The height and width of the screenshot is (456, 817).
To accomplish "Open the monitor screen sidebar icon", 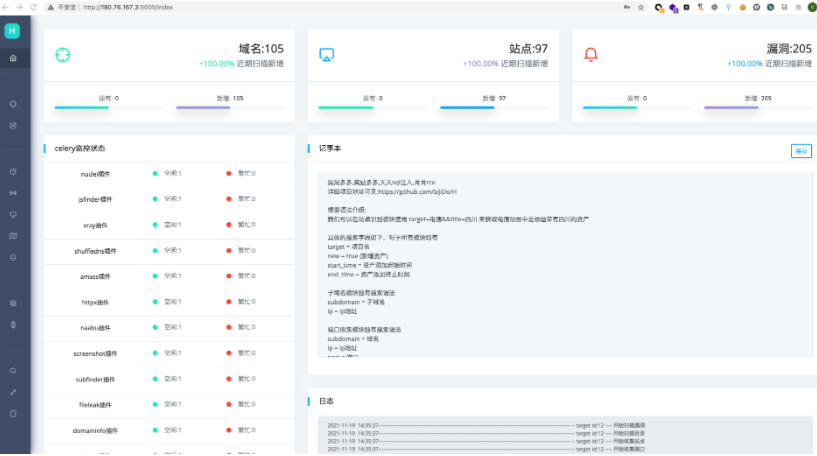I will (x=13, y=215).
